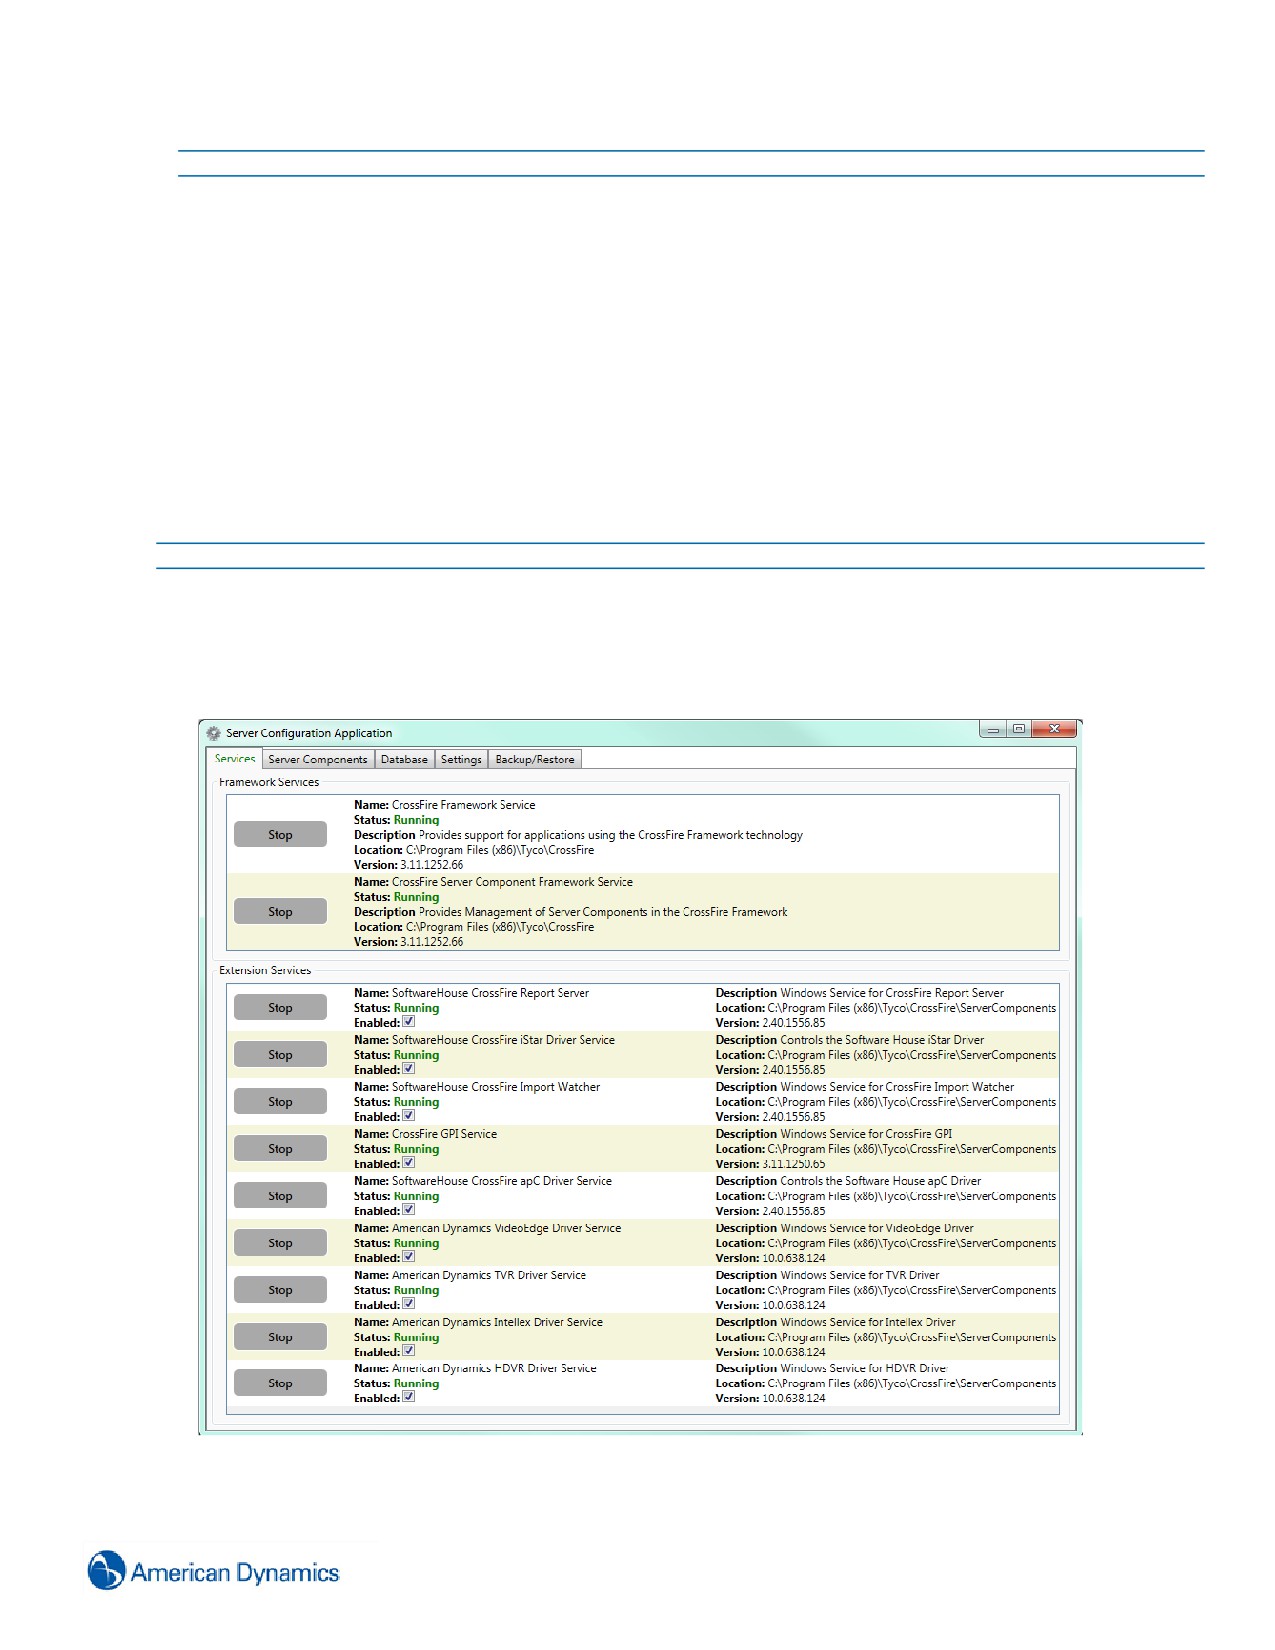
Task: Uncheck Enabled for VideoEdge Driver Service
Action: (x=409, y=1257)
